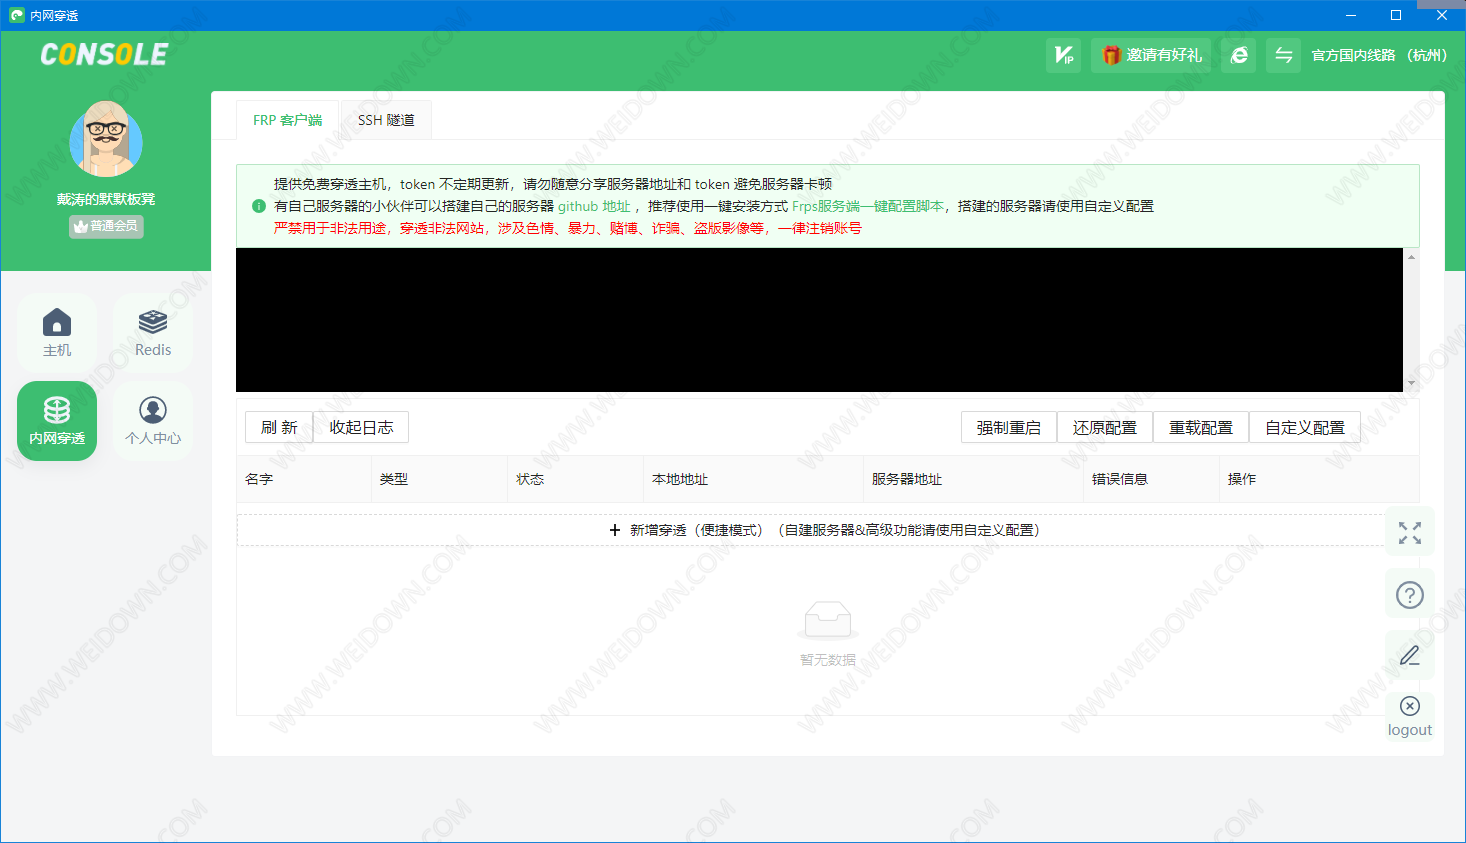Select the 官方国内线路 (杭州) line label

click(x=1379, y=55)
